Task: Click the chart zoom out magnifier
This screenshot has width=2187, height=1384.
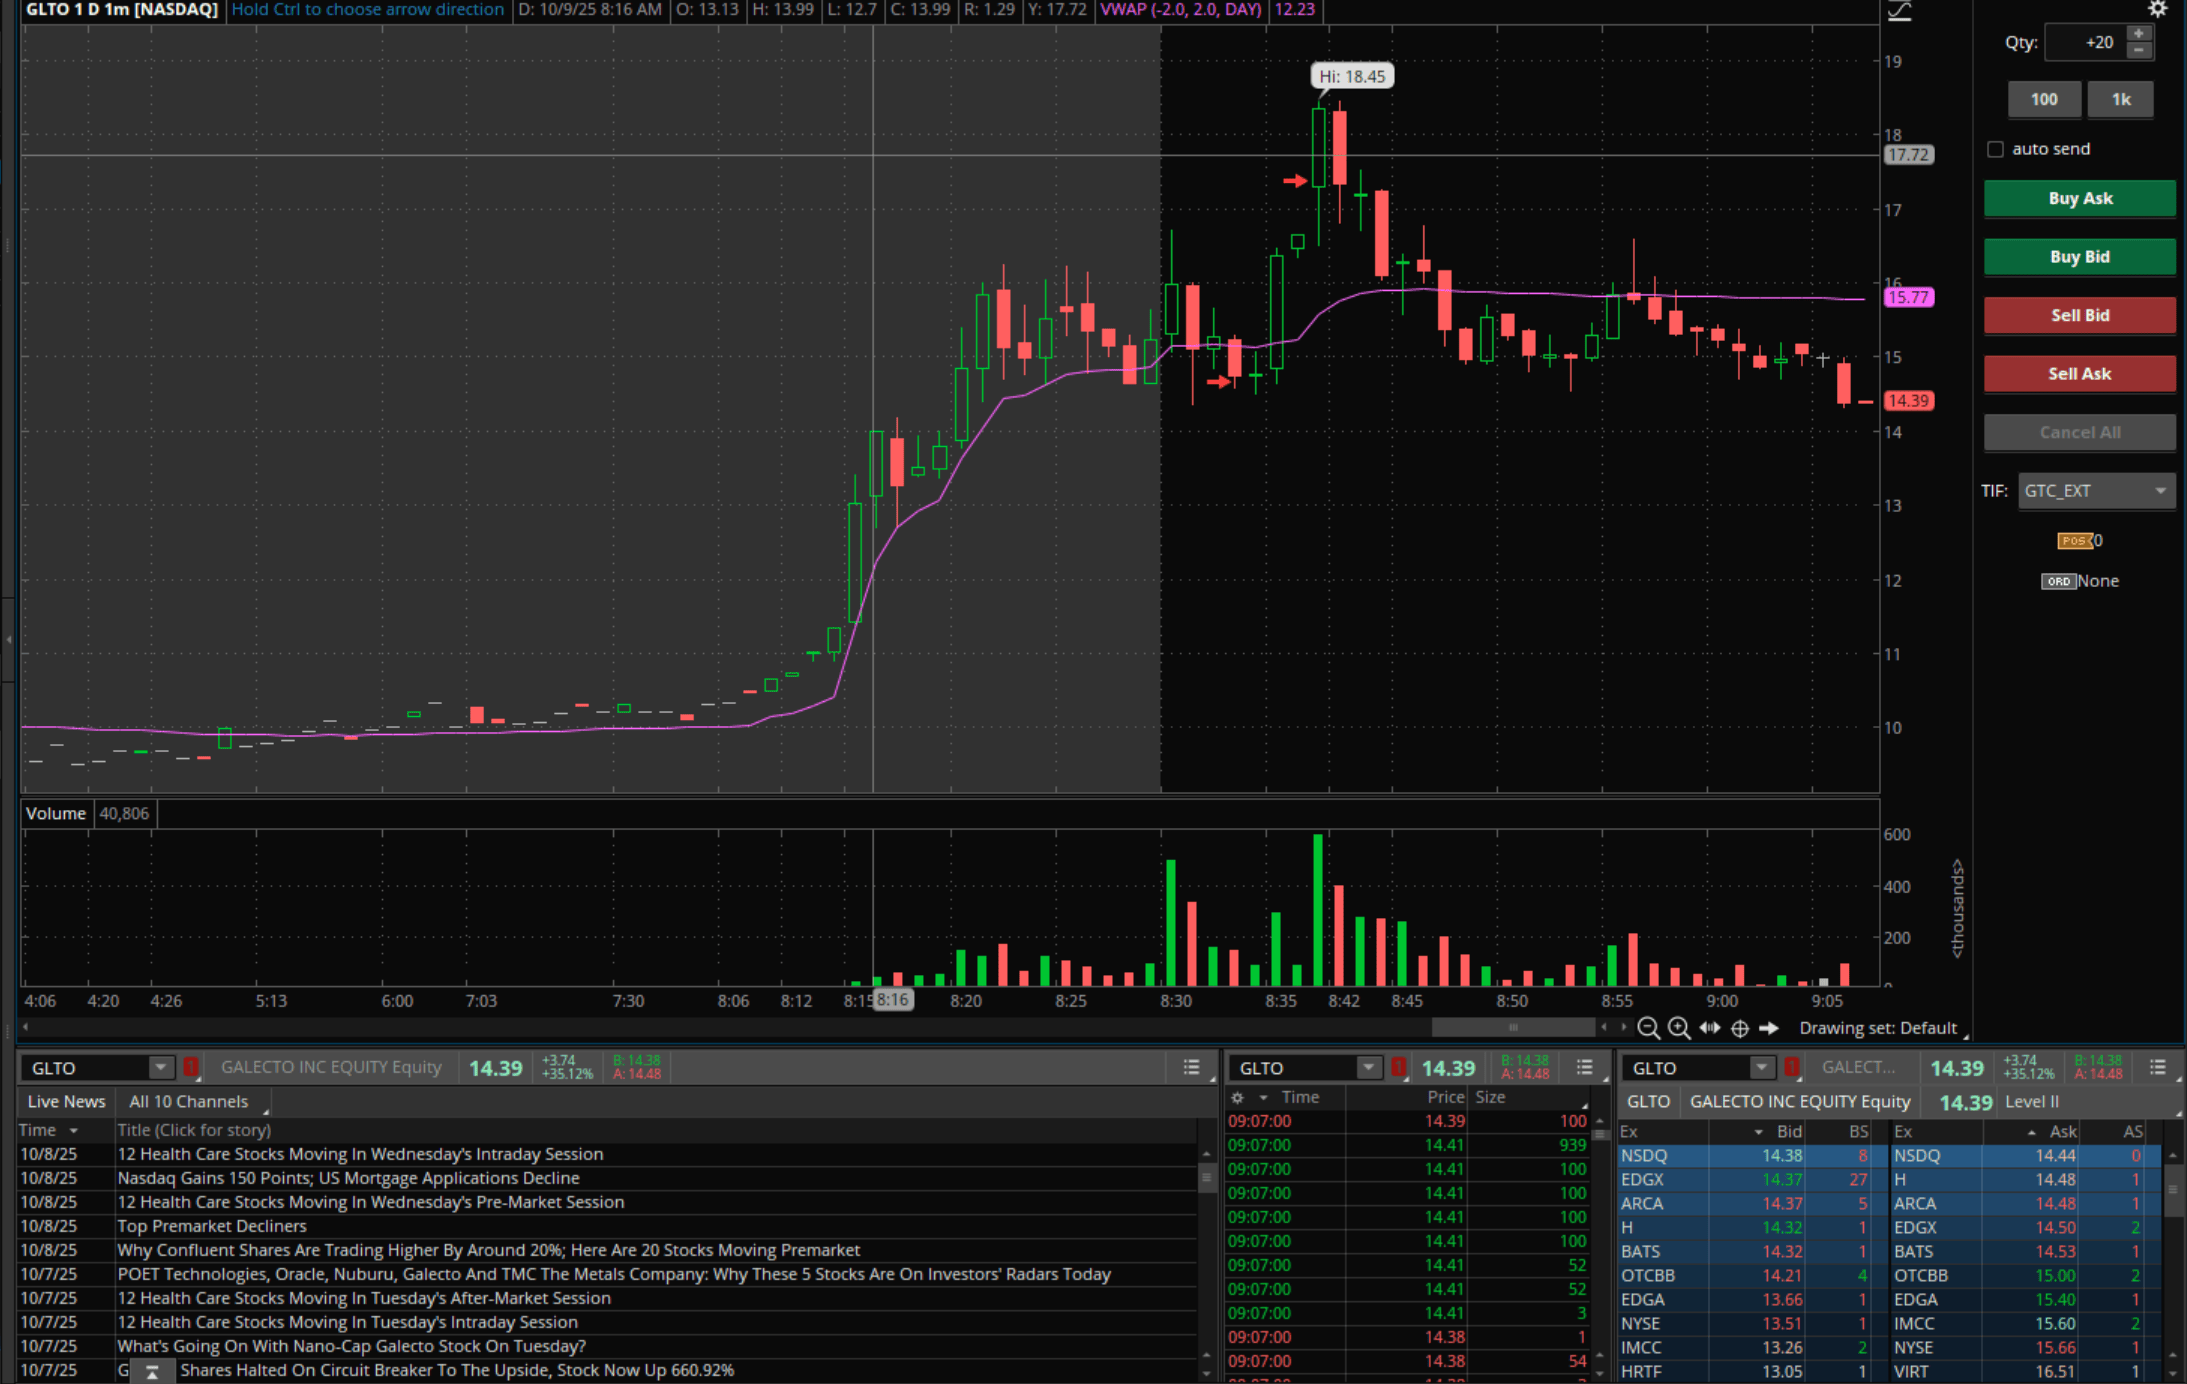Action: pyautogui.click(x=1648, y=1028)
